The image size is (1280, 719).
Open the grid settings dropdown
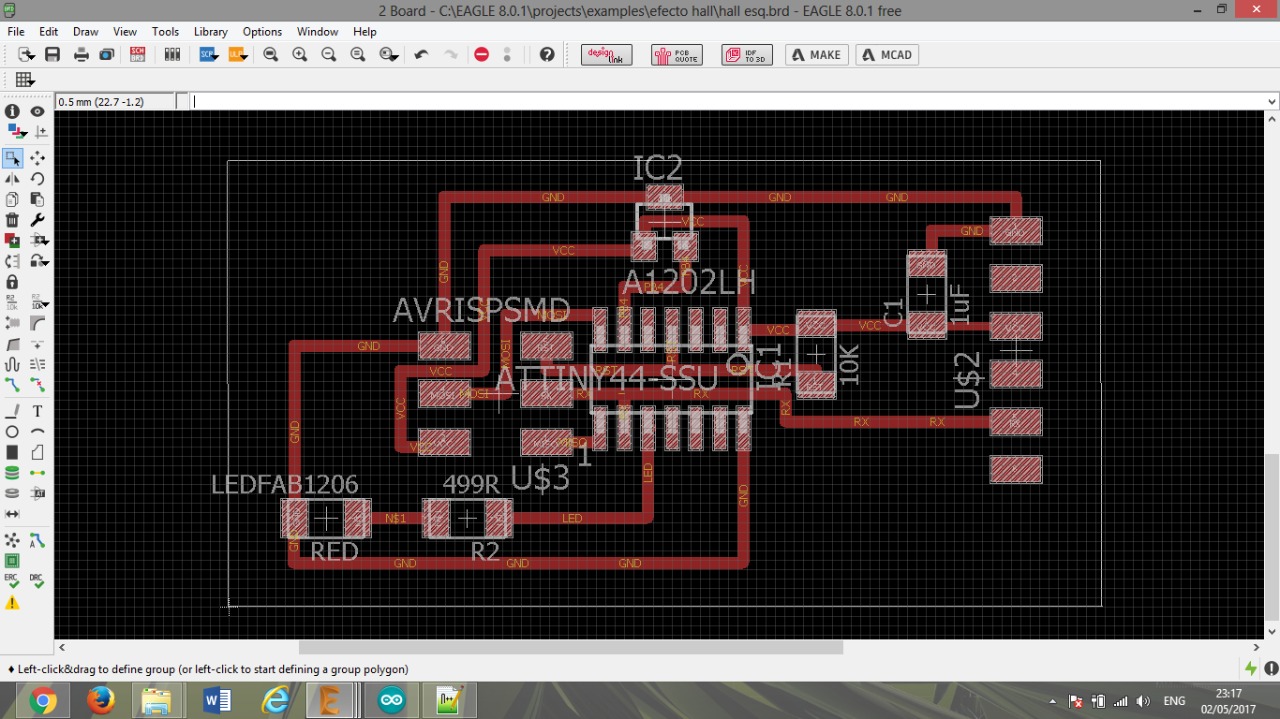pos(25,80)
